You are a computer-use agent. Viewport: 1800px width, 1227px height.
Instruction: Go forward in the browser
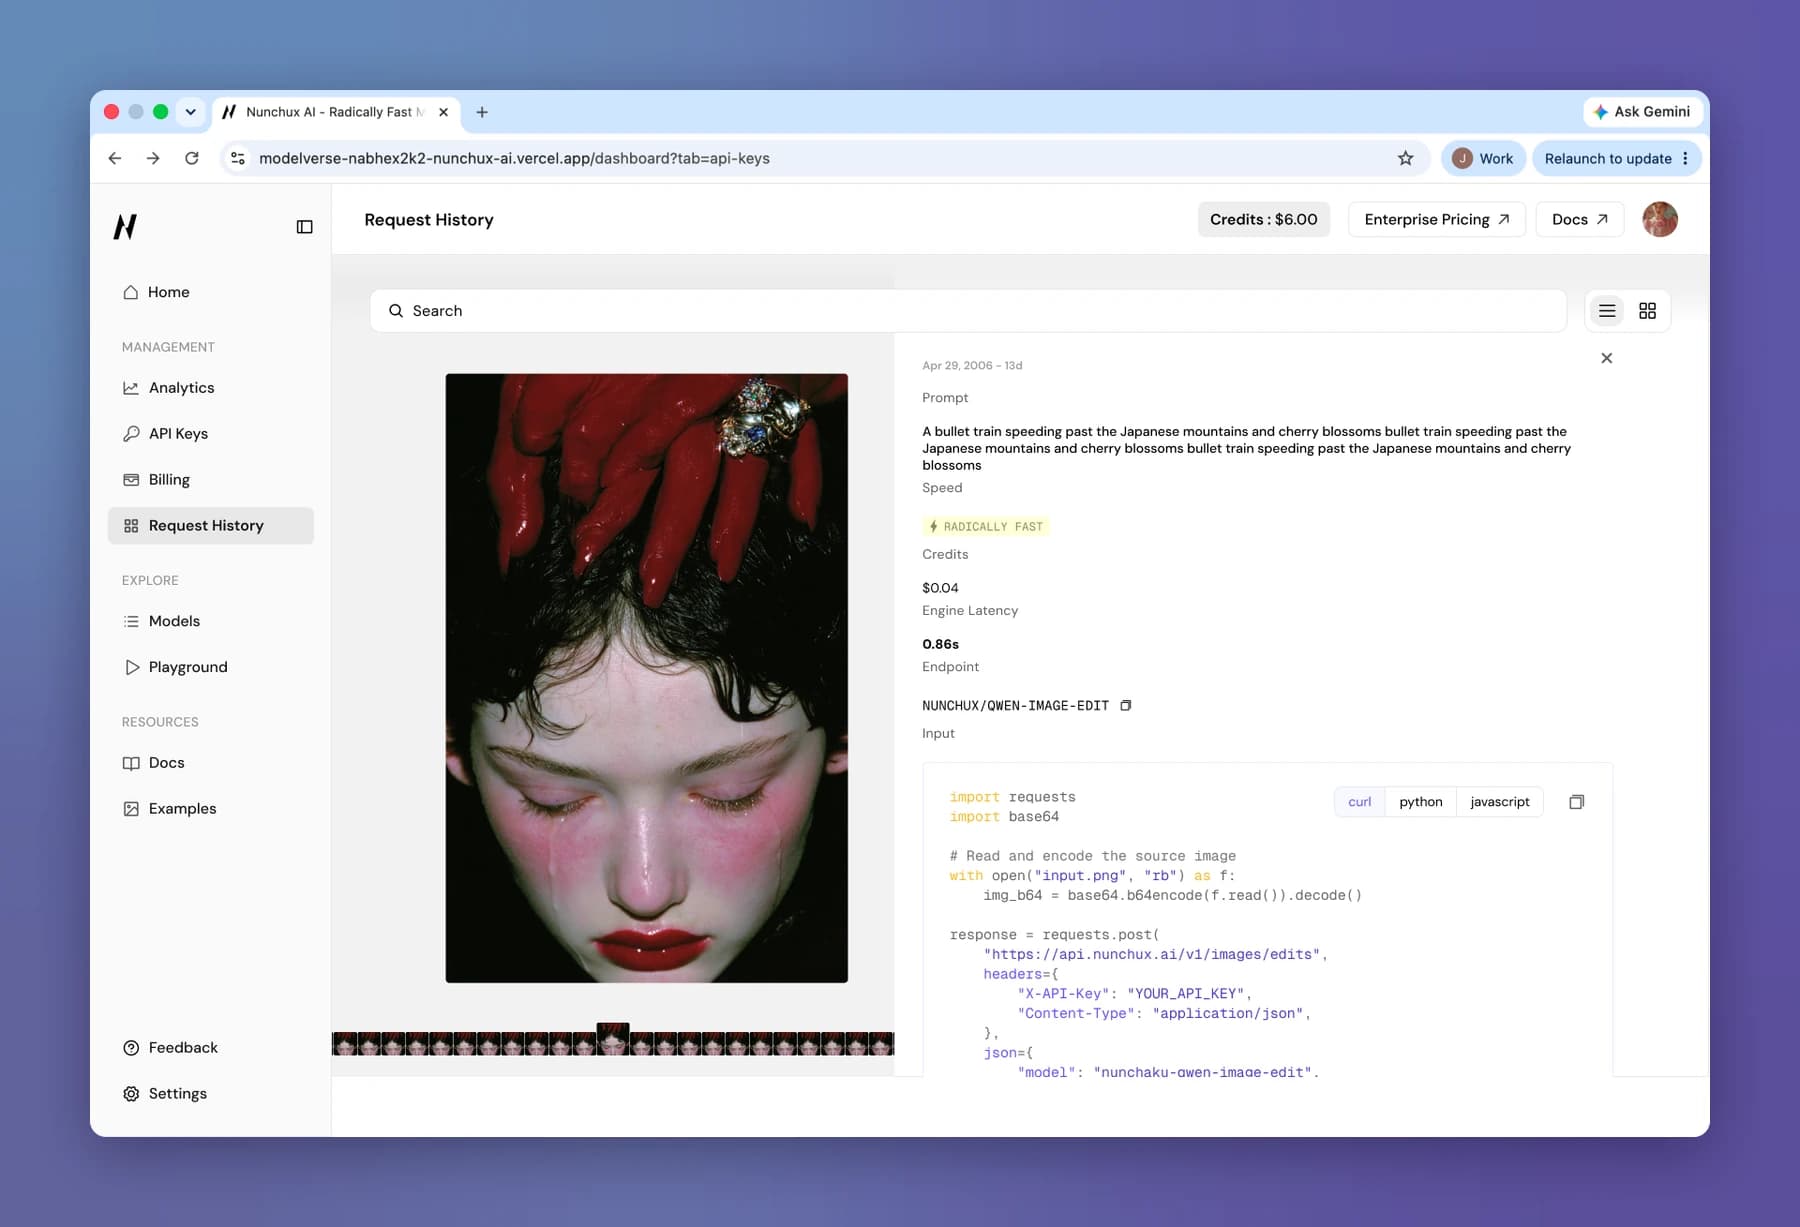tap(153, 159)
